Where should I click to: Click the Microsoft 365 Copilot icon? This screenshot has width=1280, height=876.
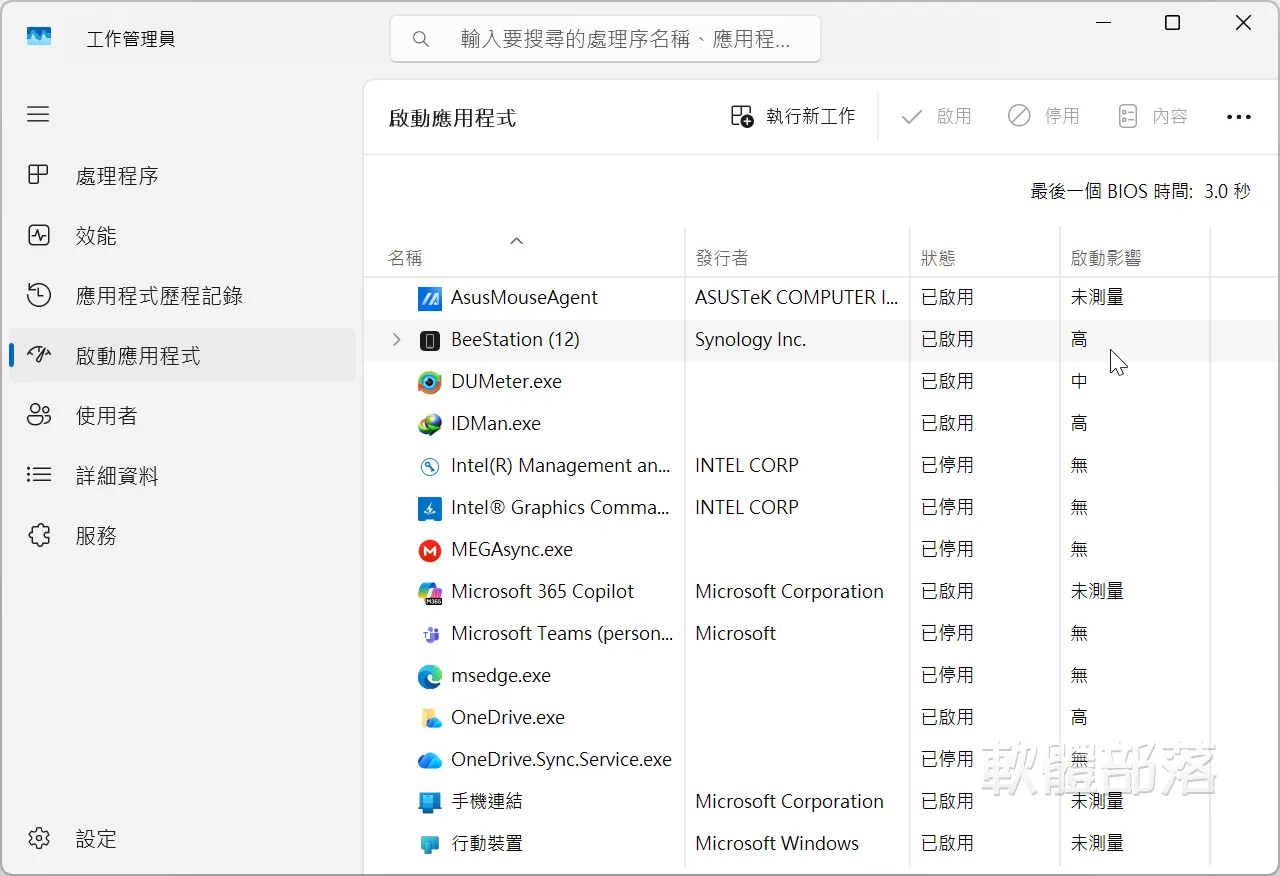[x=429, y=592]
